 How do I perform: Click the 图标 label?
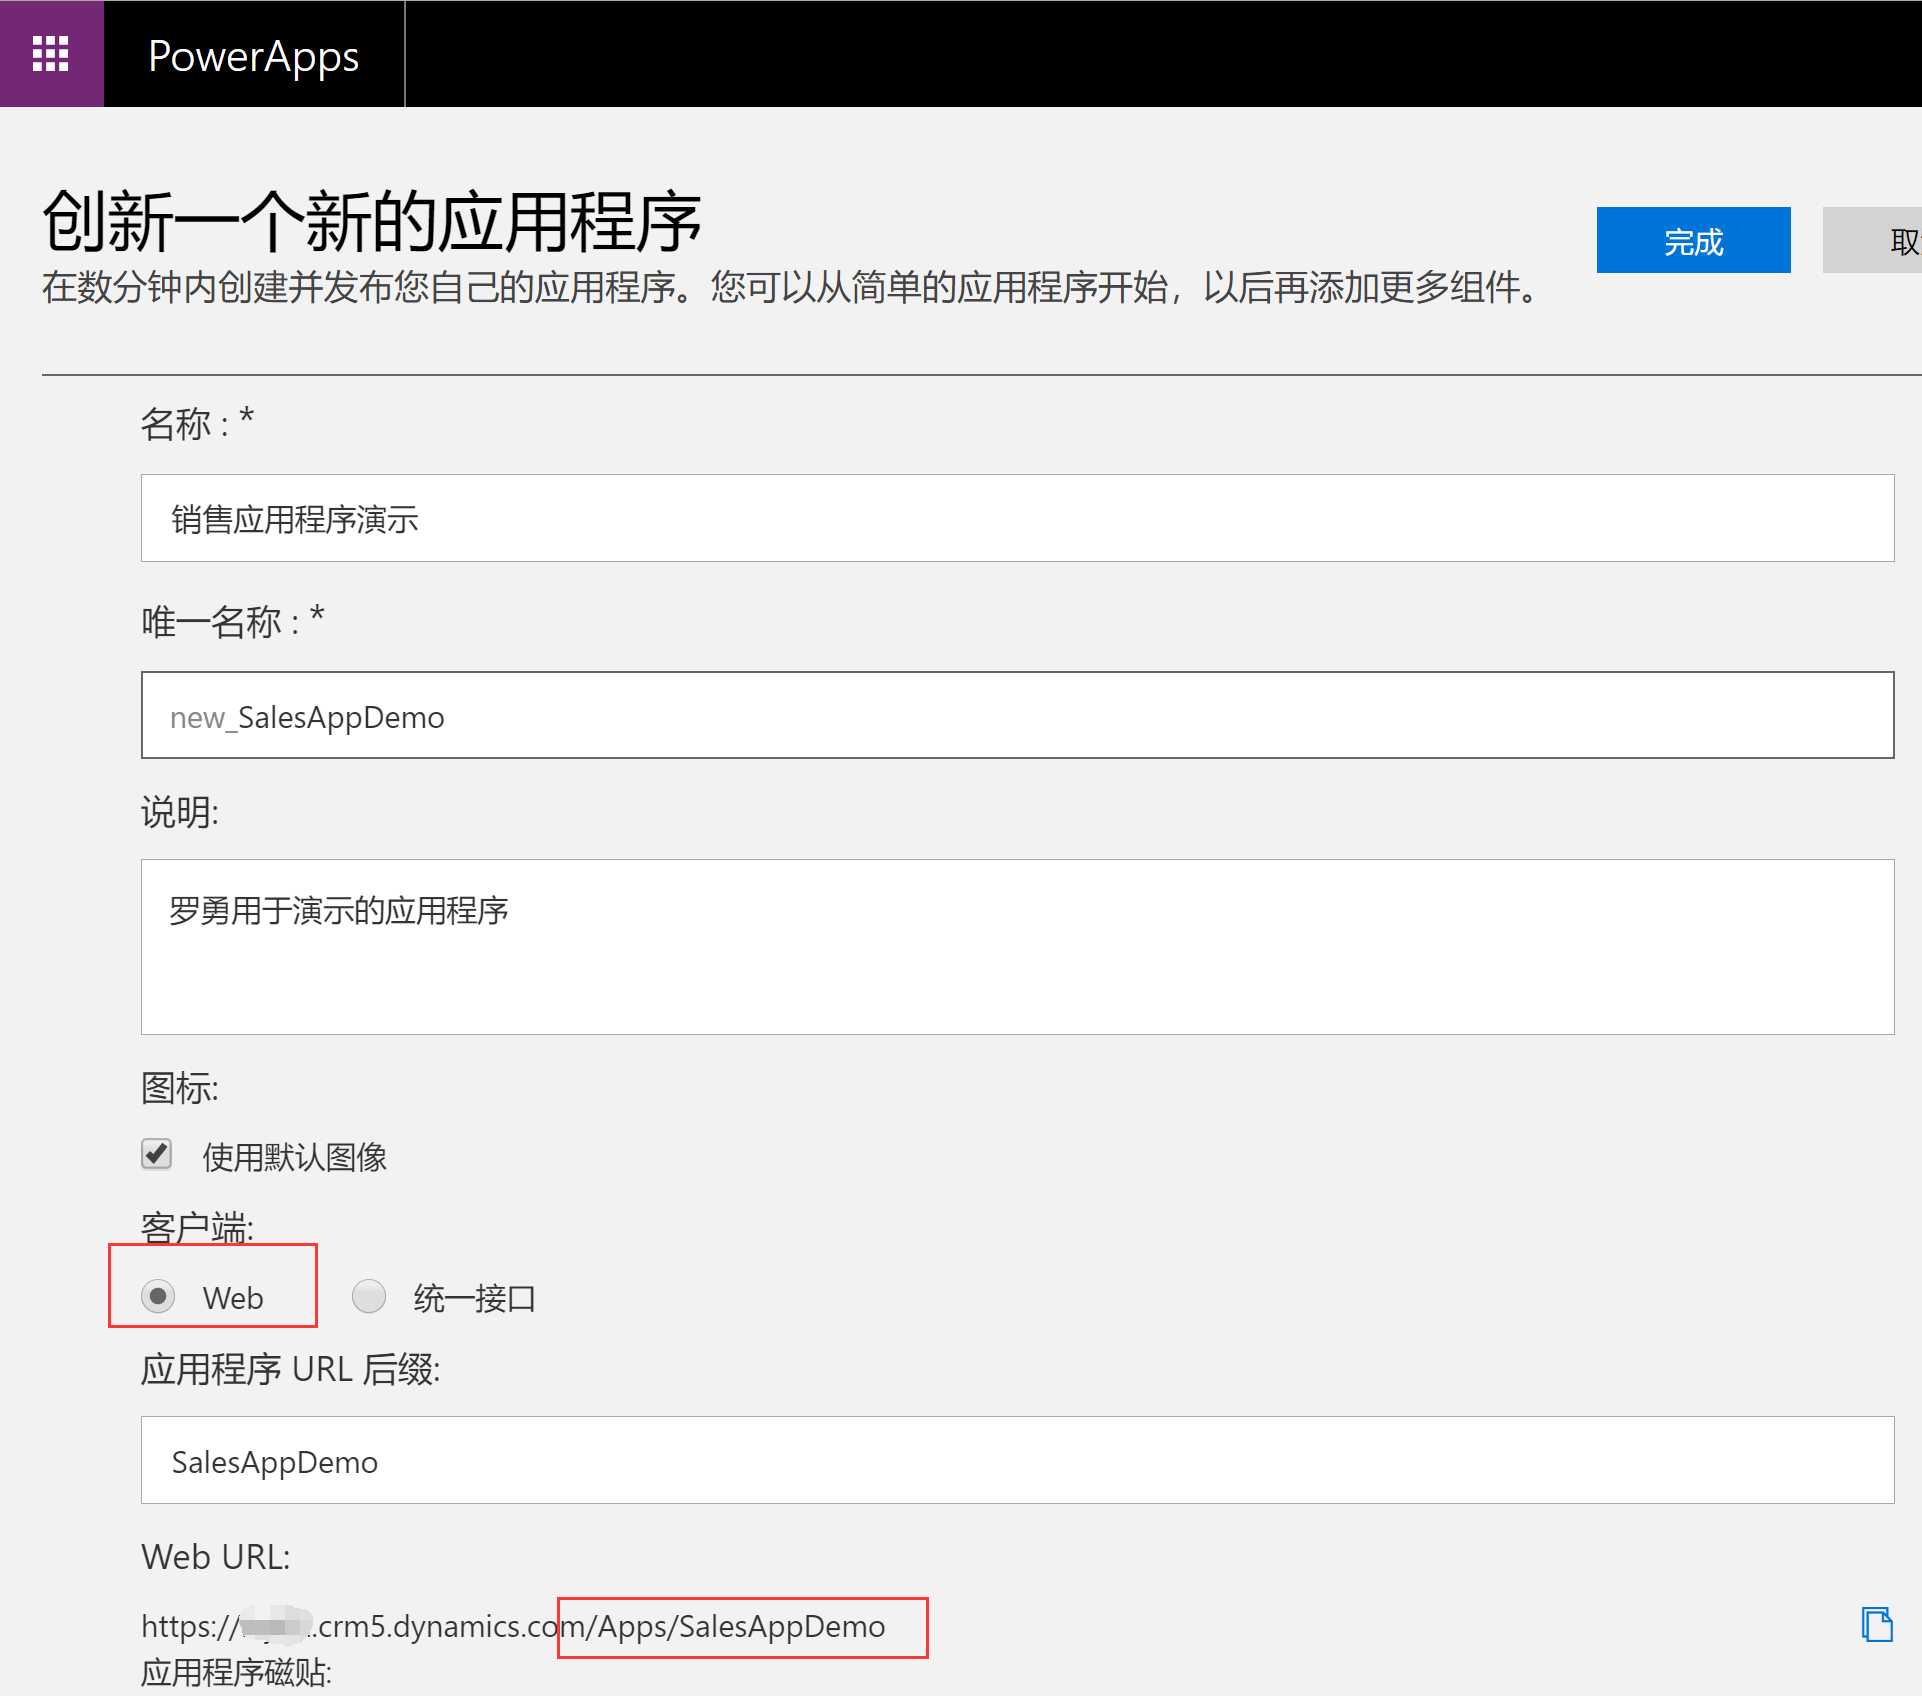click(179, 1087)
